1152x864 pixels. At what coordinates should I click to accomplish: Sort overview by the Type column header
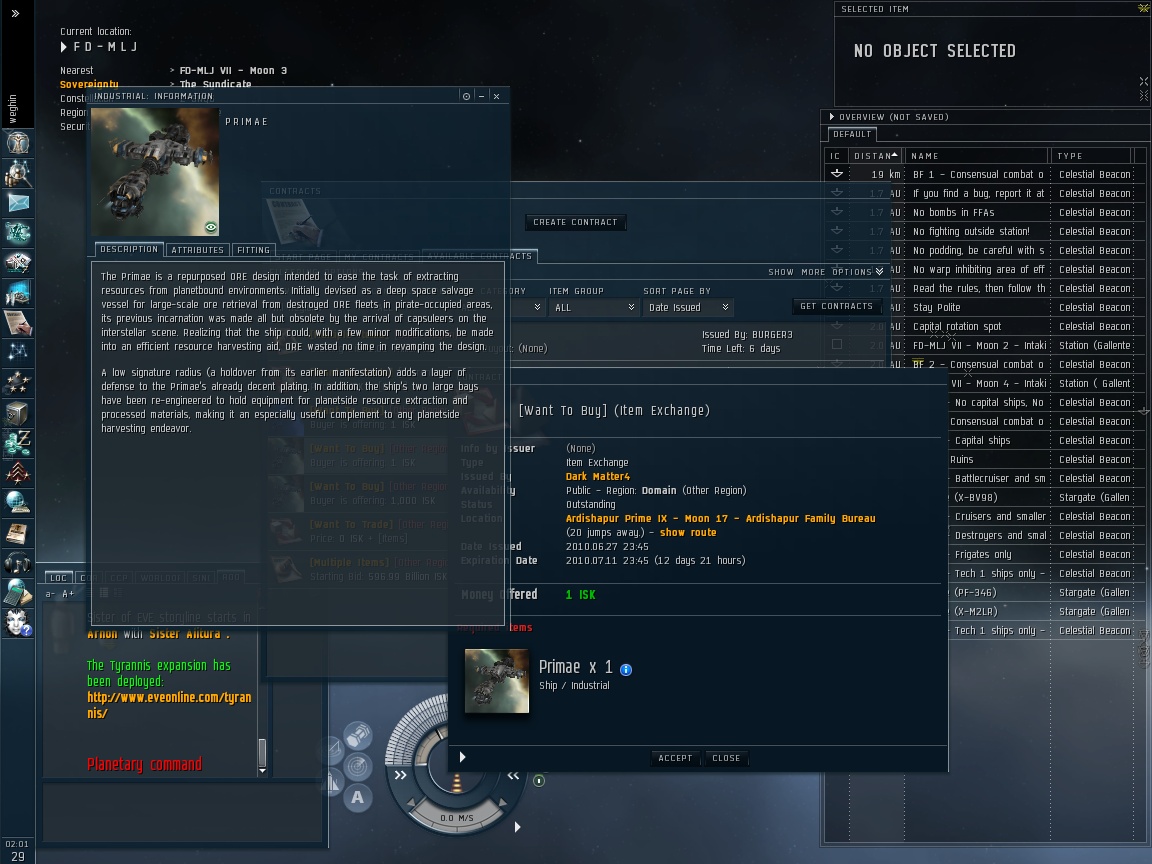[x=1091, y=156]
